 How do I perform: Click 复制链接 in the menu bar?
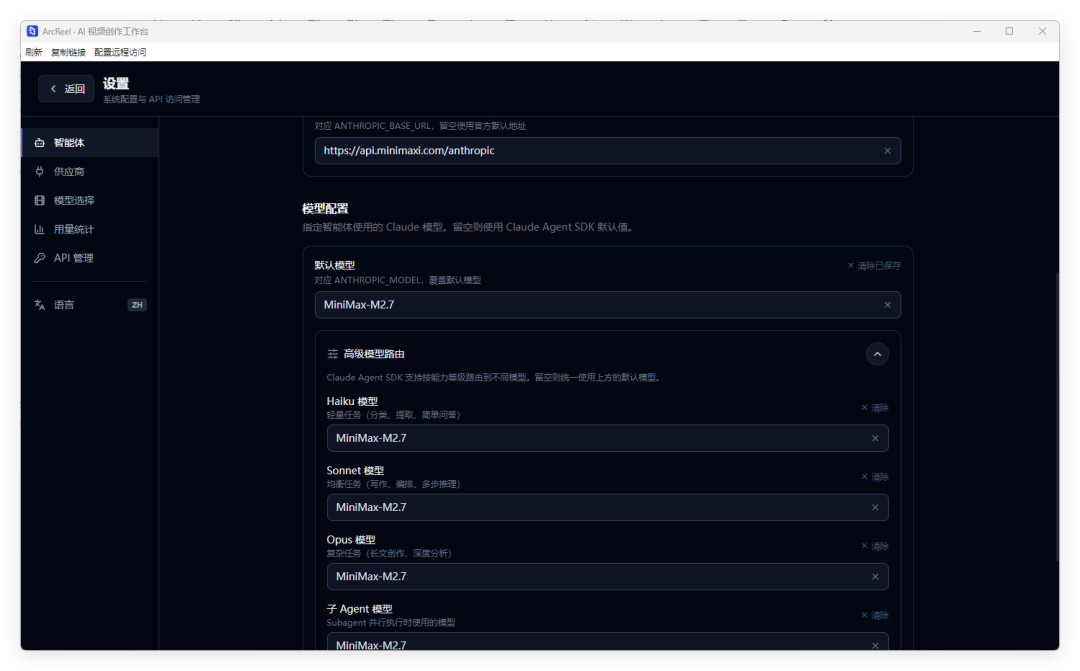point(68,52)
